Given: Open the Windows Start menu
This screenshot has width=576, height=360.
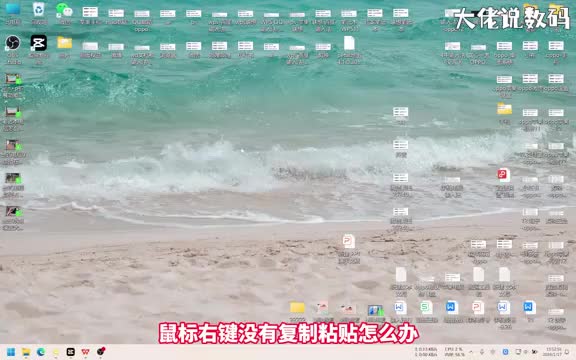Looking at the screenshot, I should (x=11, y=352).
